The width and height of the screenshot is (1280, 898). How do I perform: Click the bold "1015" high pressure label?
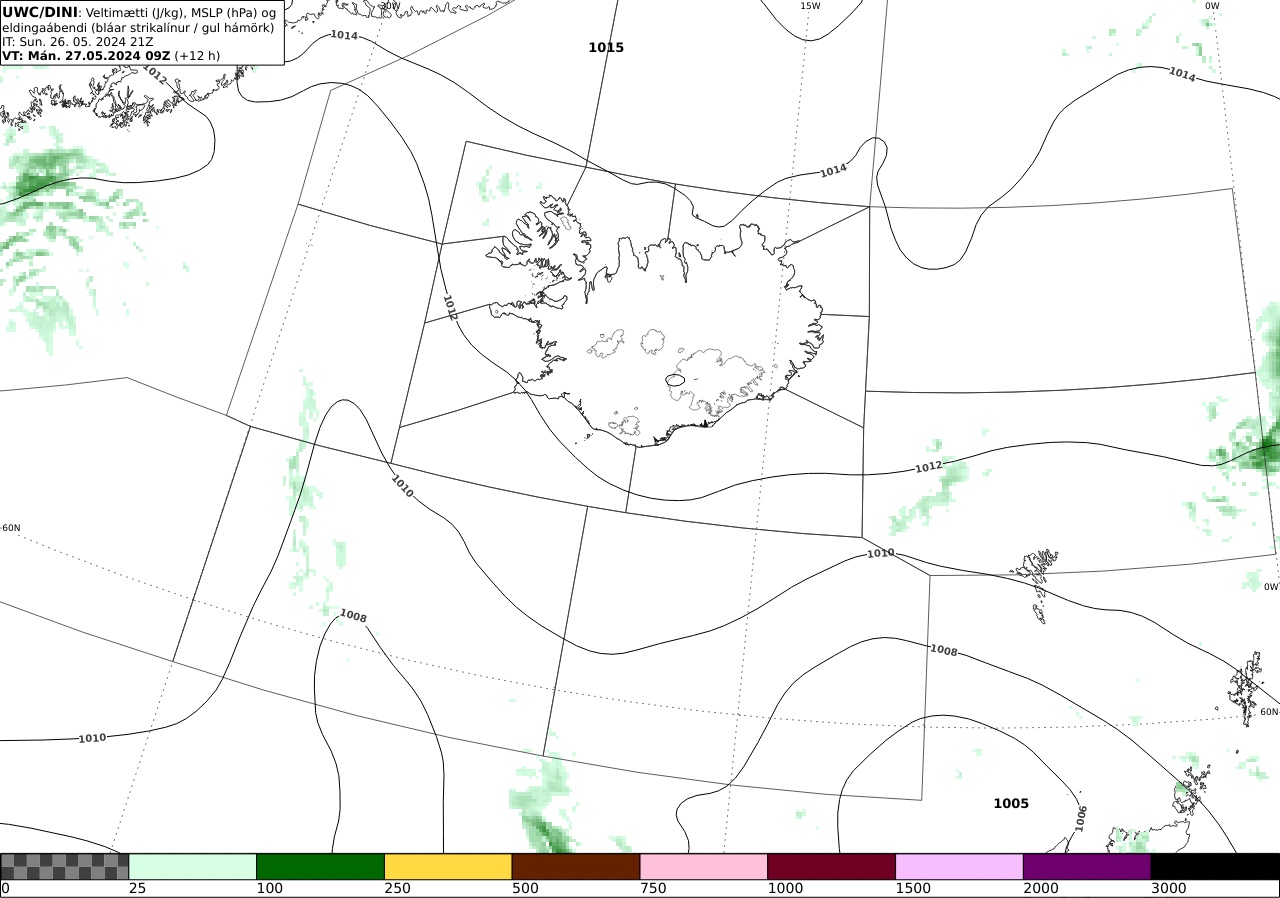pos(606,47)
